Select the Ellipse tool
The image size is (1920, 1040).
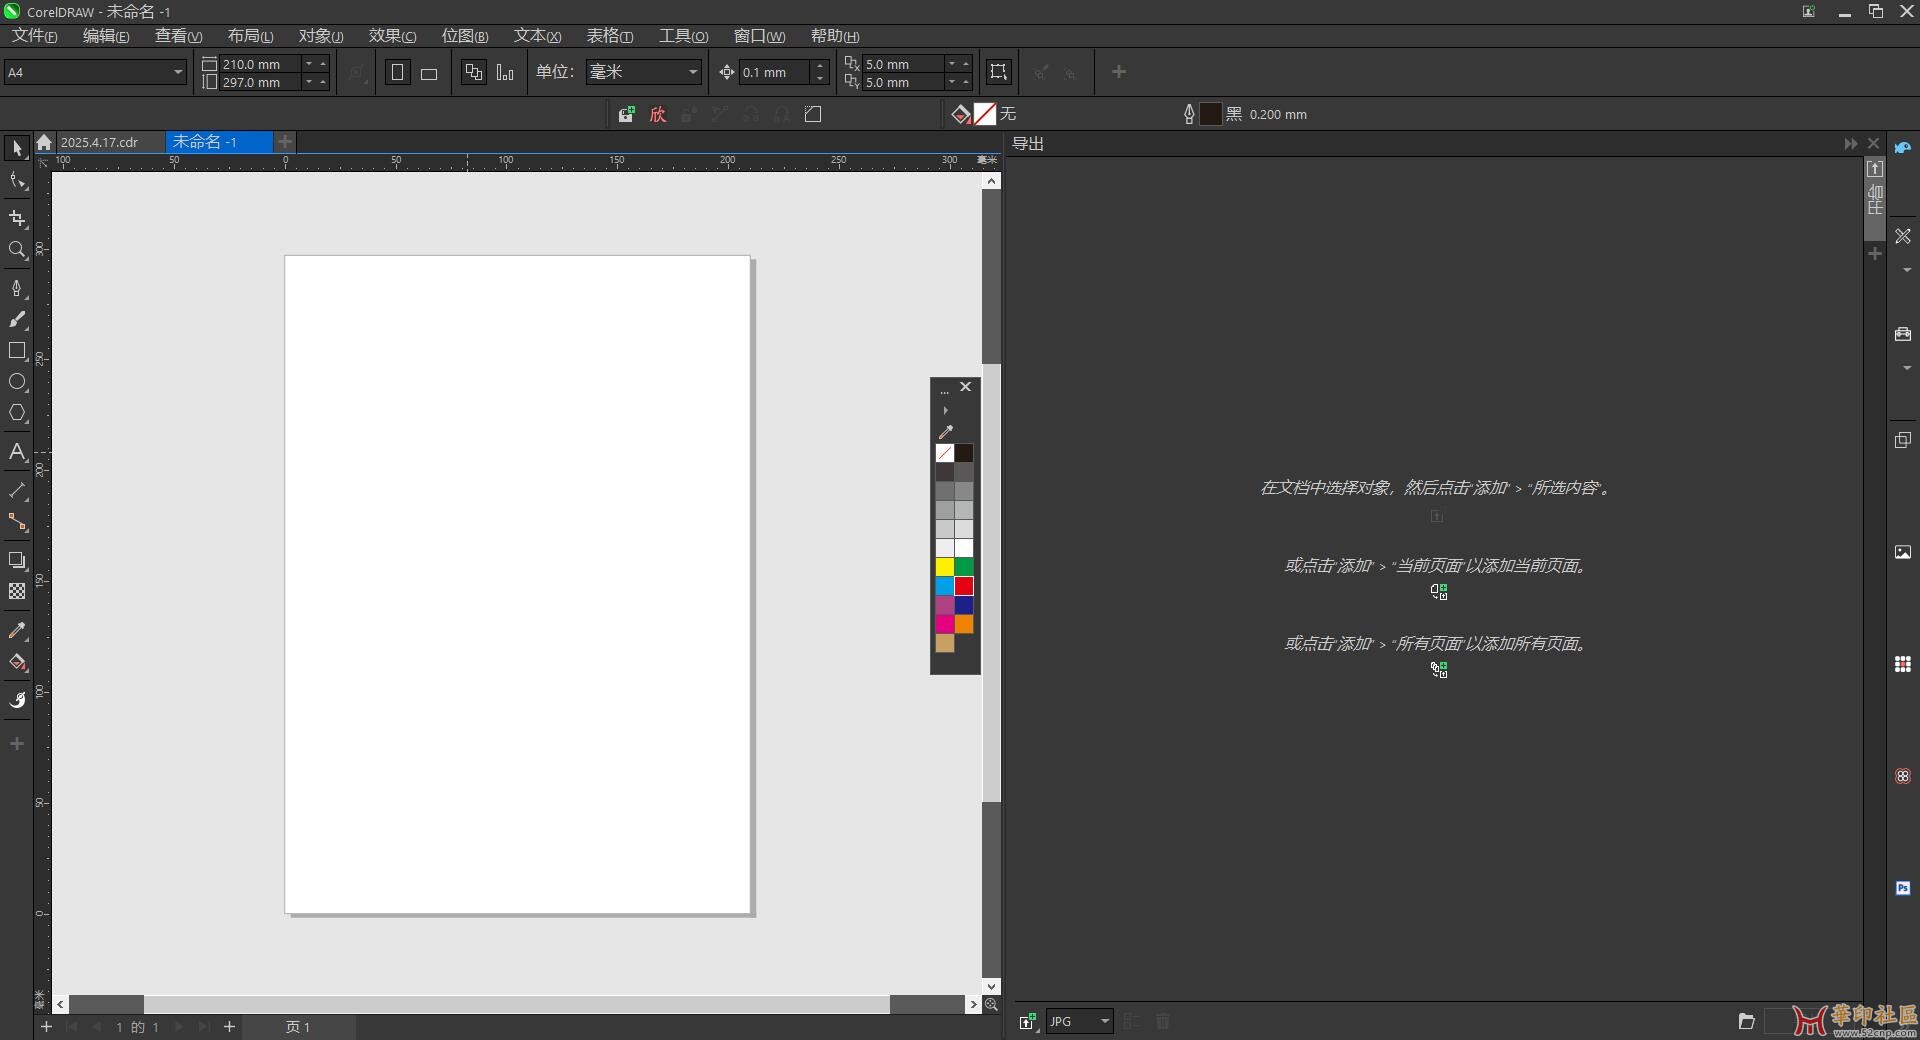tap(17, 382)
